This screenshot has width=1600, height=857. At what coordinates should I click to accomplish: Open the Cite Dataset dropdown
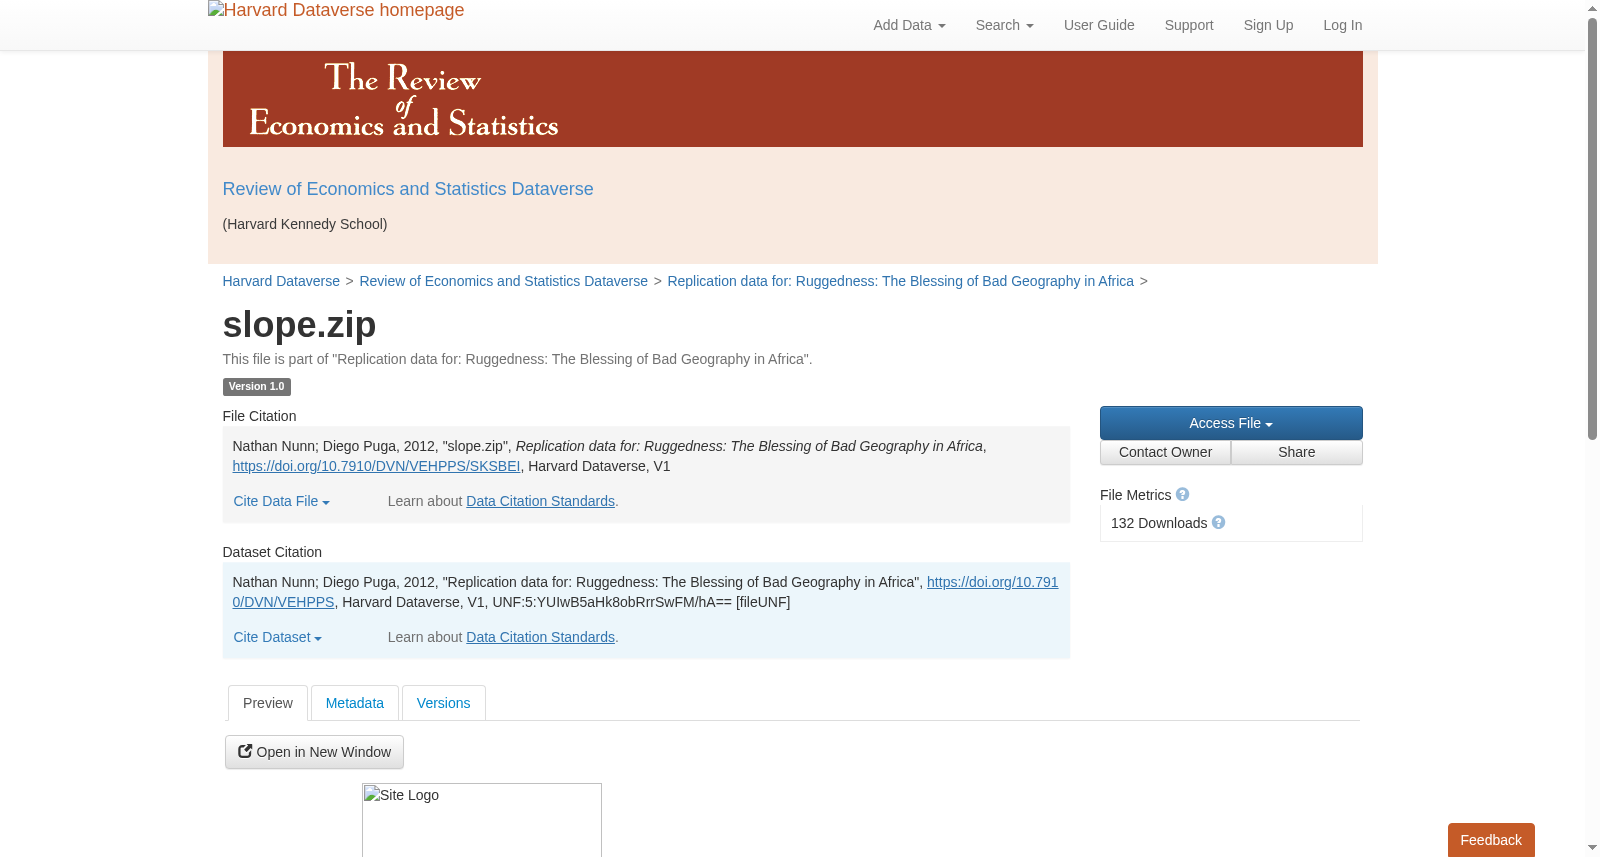(277, 637)
